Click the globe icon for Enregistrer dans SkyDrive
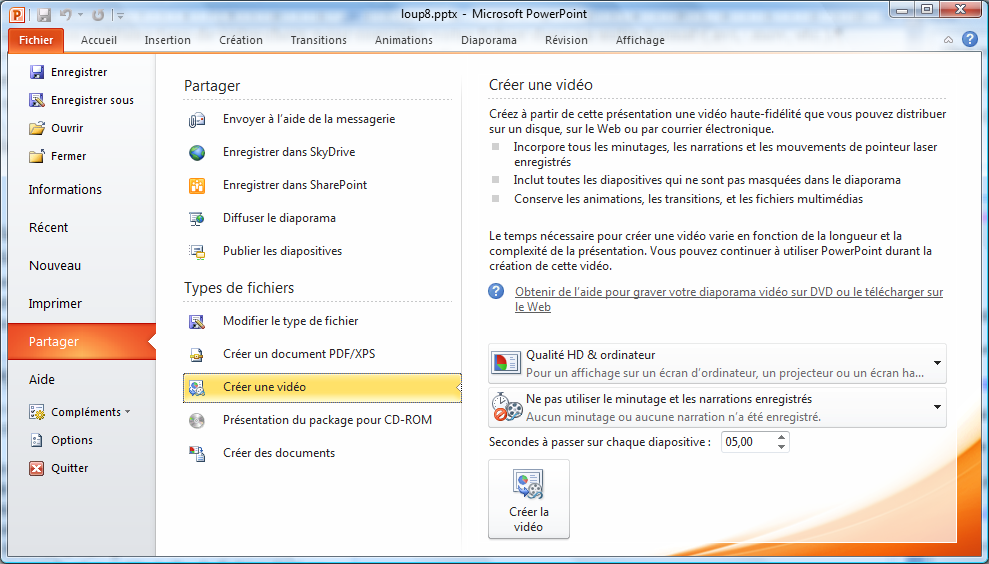Image resolution: width=989 pixels, height=564 pixels. point(197,152)
